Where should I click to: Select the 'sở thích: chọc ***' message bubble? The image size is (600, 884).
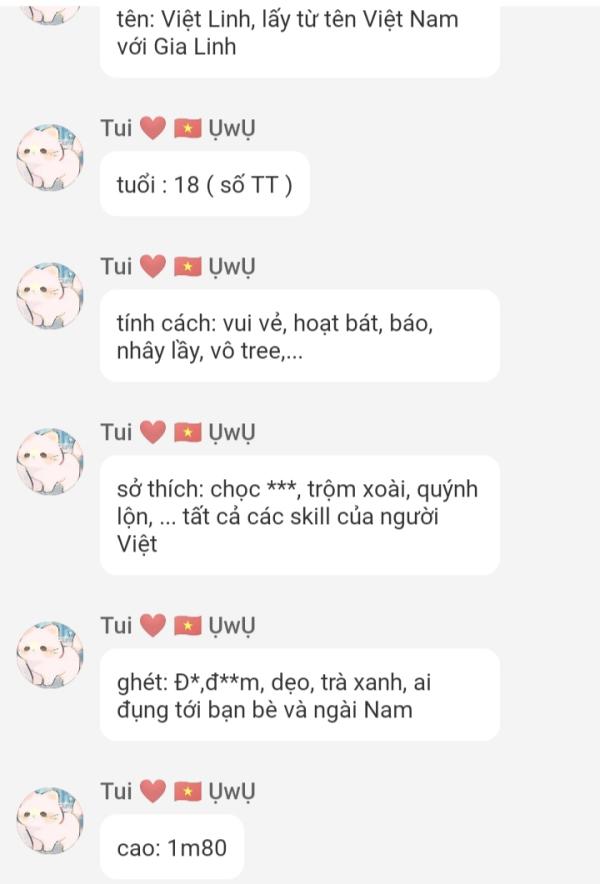(x=299, y=515)
